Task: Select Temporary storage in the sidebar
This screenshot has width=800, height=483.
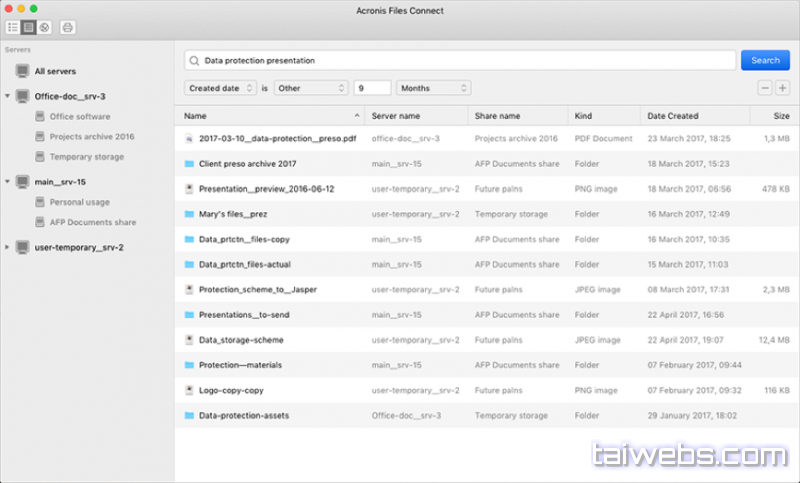Action: (86, 157)
